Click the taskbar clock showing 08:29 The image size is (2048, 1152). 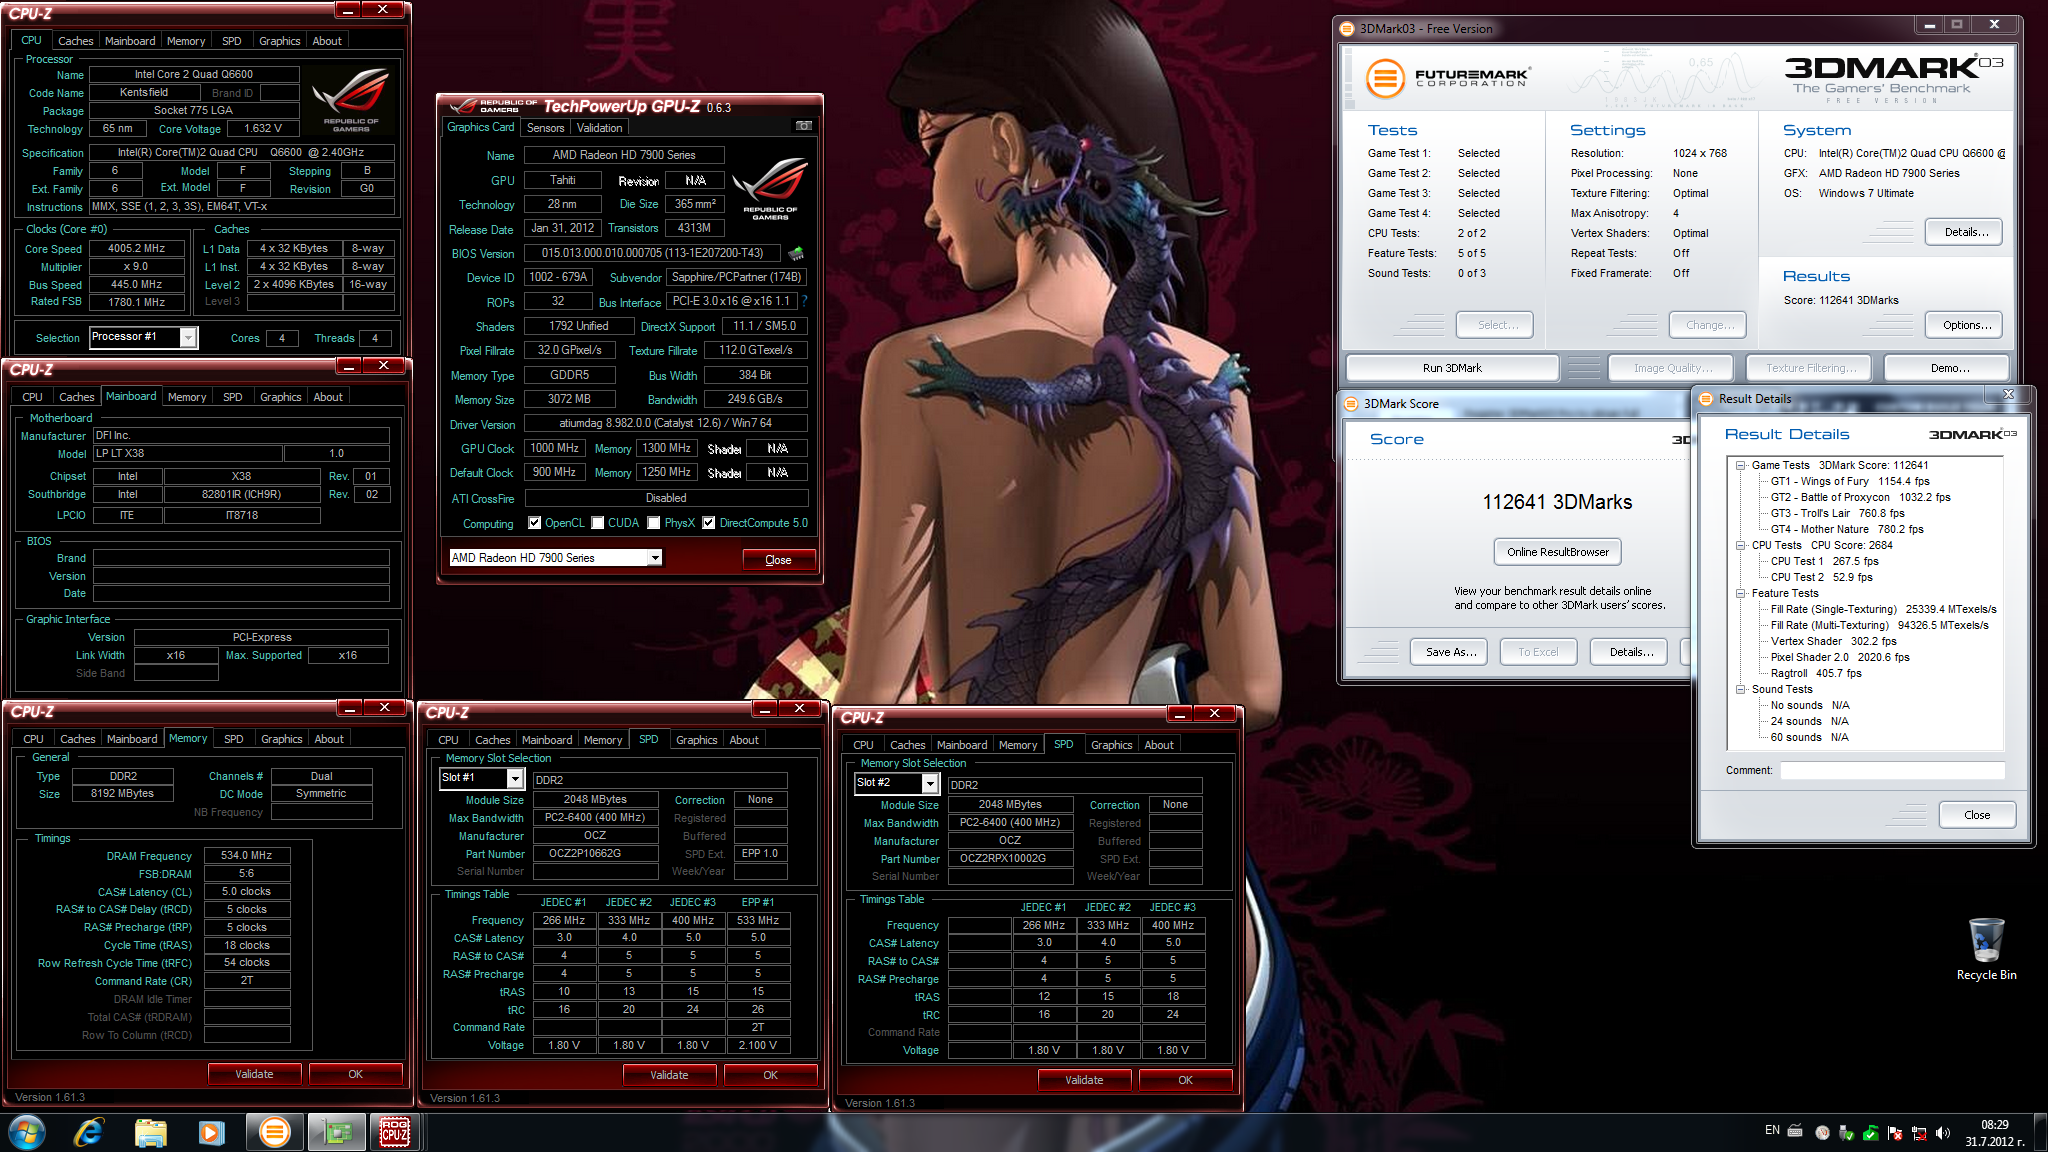click(x=1994, y=1133)
